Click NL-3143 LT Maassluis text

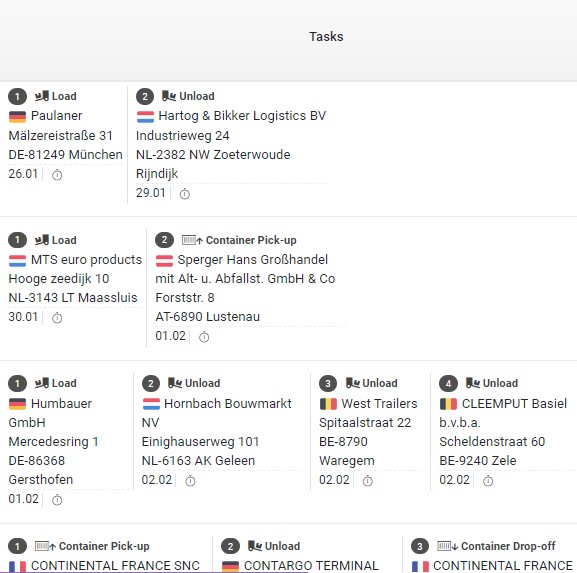[x=73, y=297]
